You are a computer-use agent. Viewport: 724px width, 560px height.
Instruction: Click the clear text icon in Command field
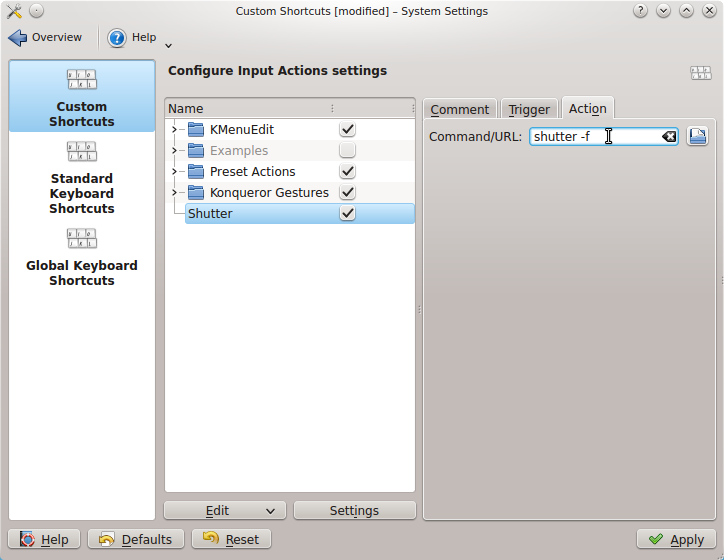pos(668,137)
